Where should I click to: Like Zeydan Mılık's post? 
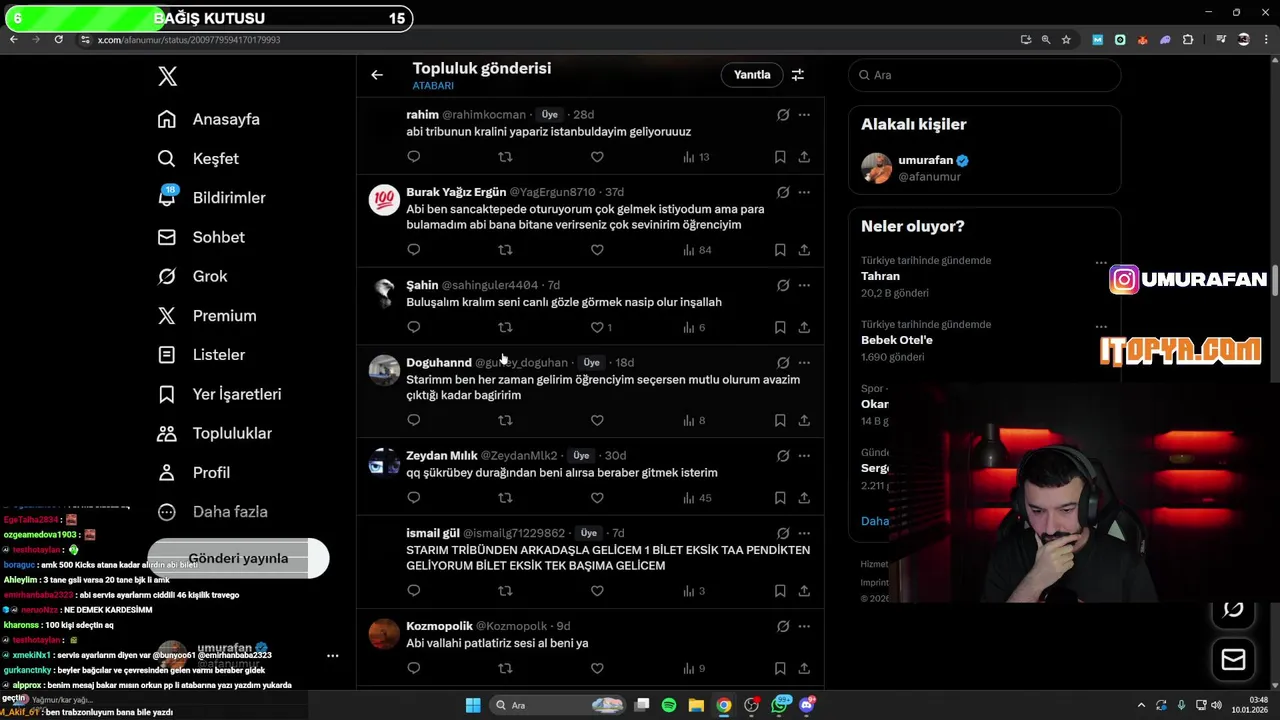597,498
